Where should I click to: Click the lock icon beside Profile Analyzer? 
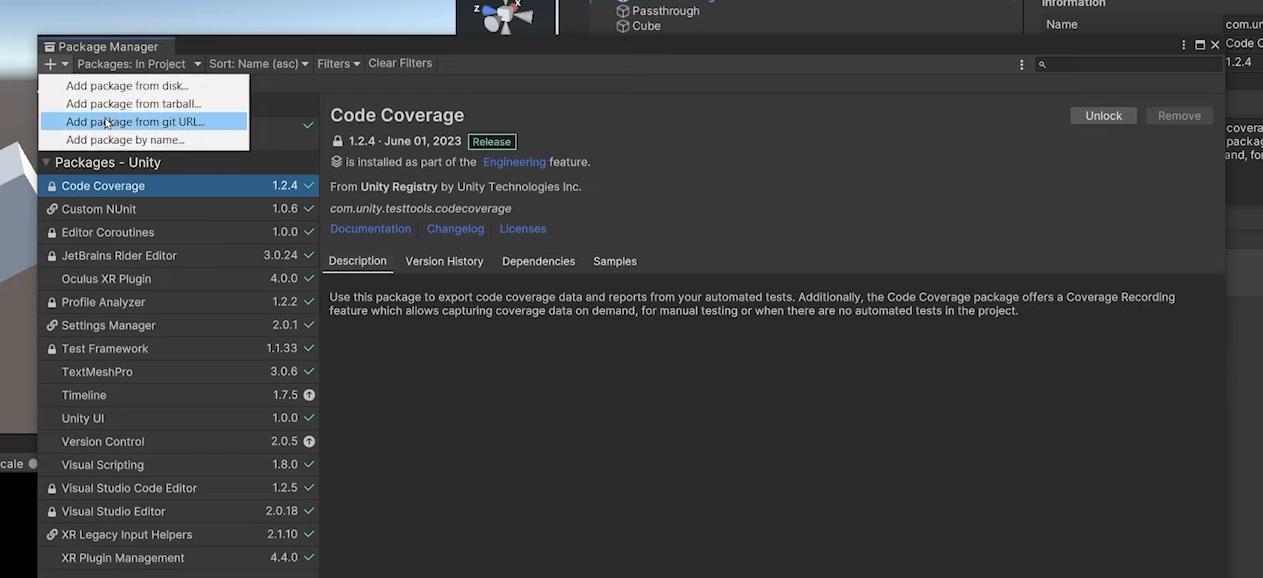[x=52, y=302]
